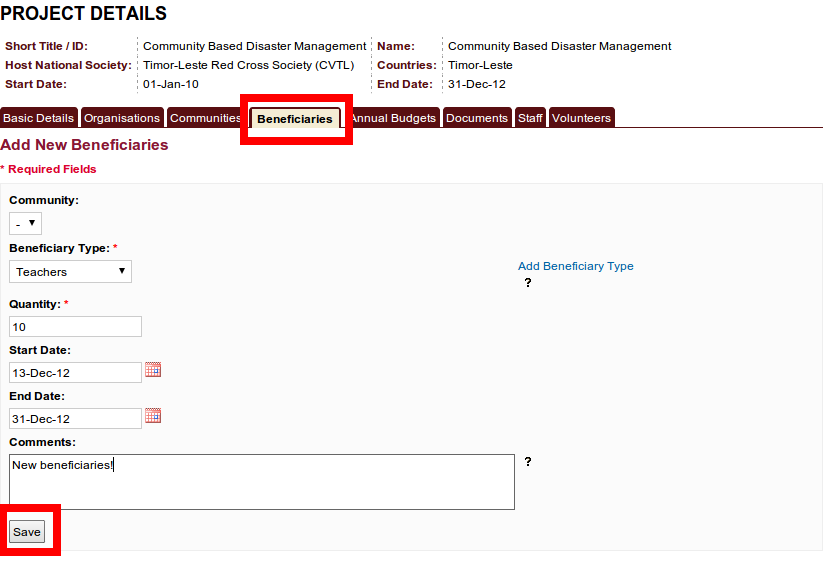Click help question mark beside Comments box

528,462
